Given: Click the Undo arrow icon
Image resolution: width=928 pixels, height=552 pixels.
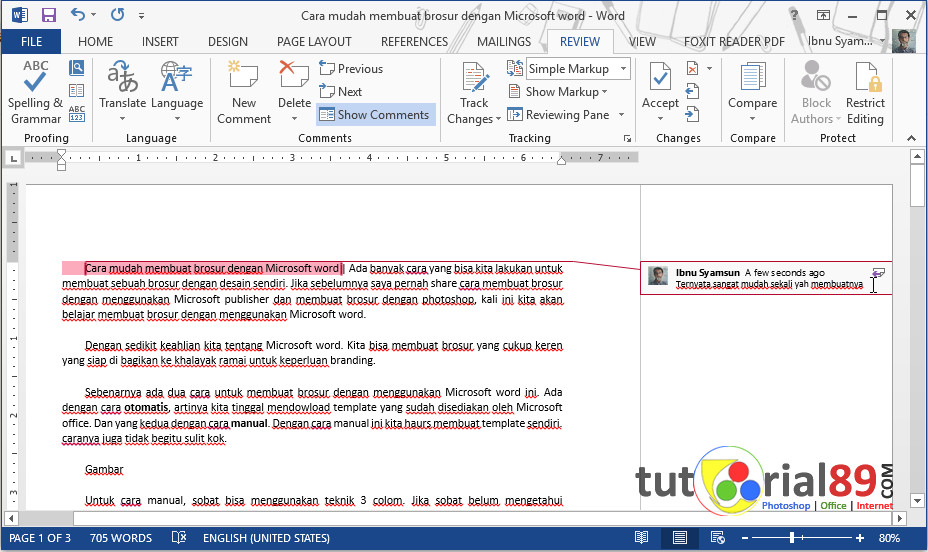Looking at the screenshot, I should (78, 14).
